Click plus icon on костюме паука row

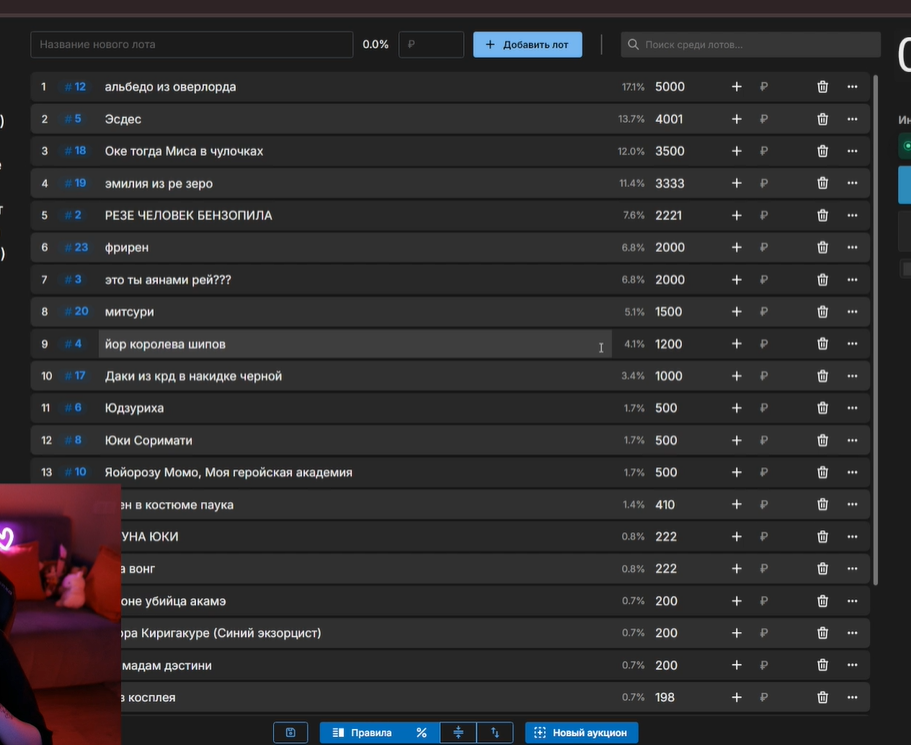coord(736,504)
